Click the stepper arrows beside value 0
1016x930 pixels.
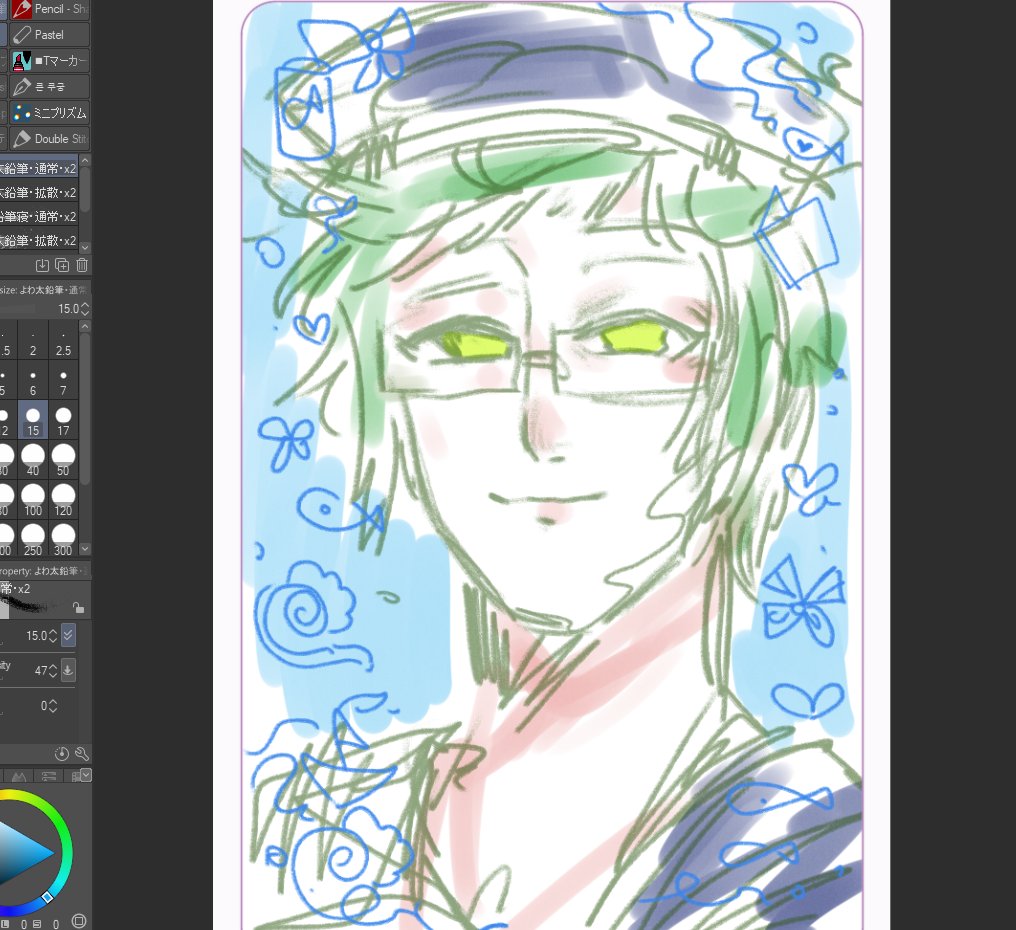click(53, 706)
